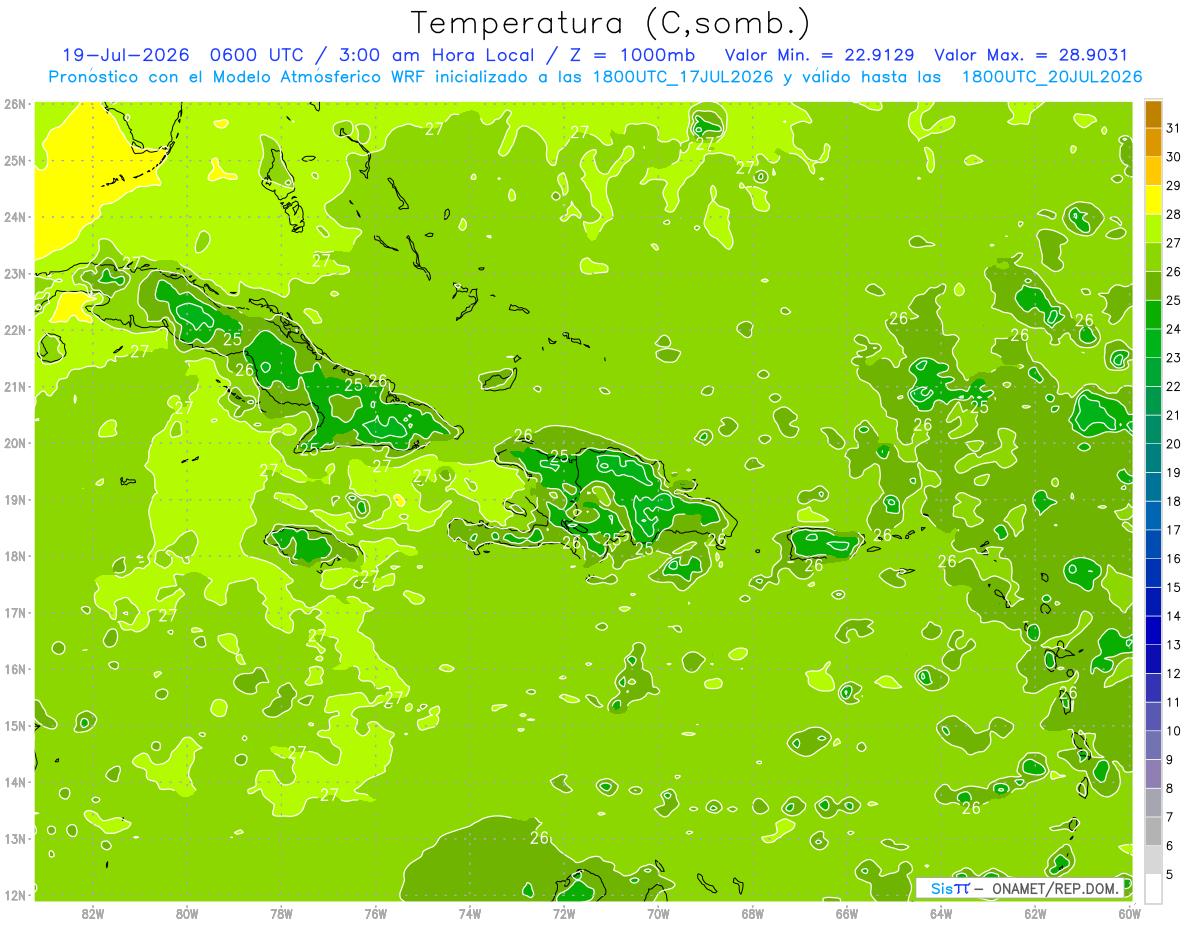This screenshot has height=927, width=1200.
Task: Click the '26N' latitude axis label
Action: (x=15, y=104)
